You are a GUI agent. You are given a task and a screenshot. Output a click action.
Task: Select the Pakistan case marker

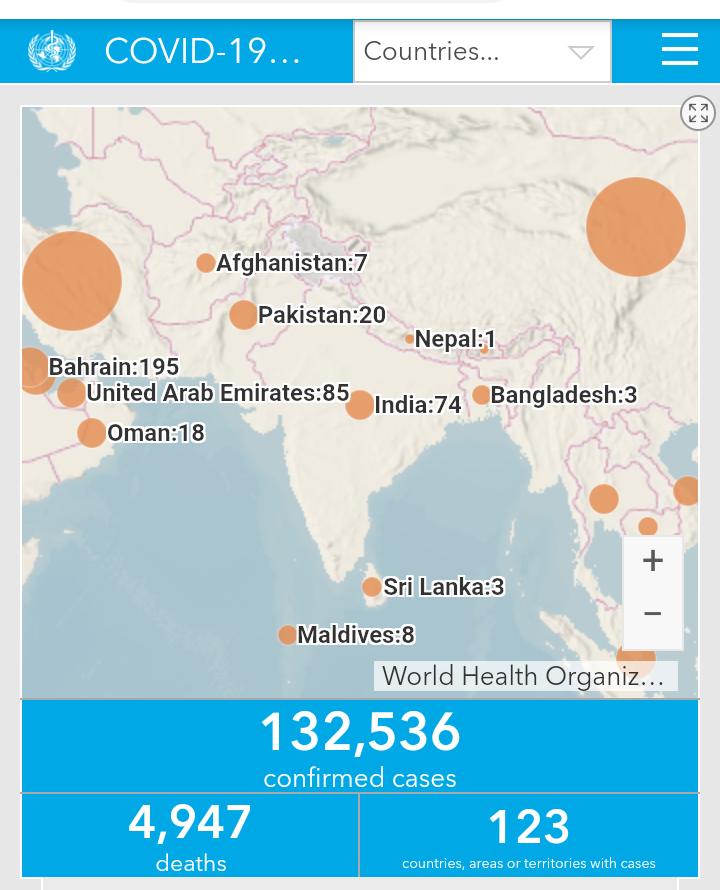(244, 315)
